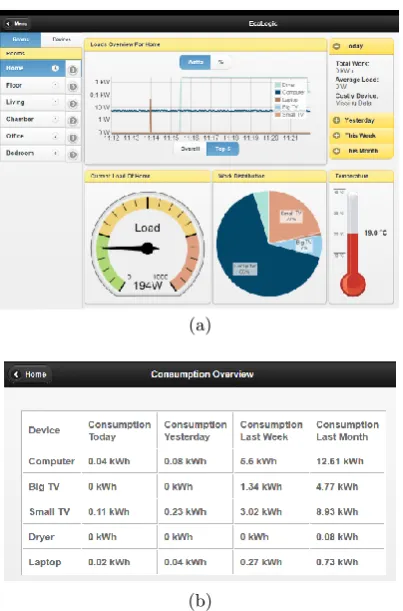Click Laptop's 0.73 kWh last month value
The image size is (403, 611).
(x=337, y=562)
